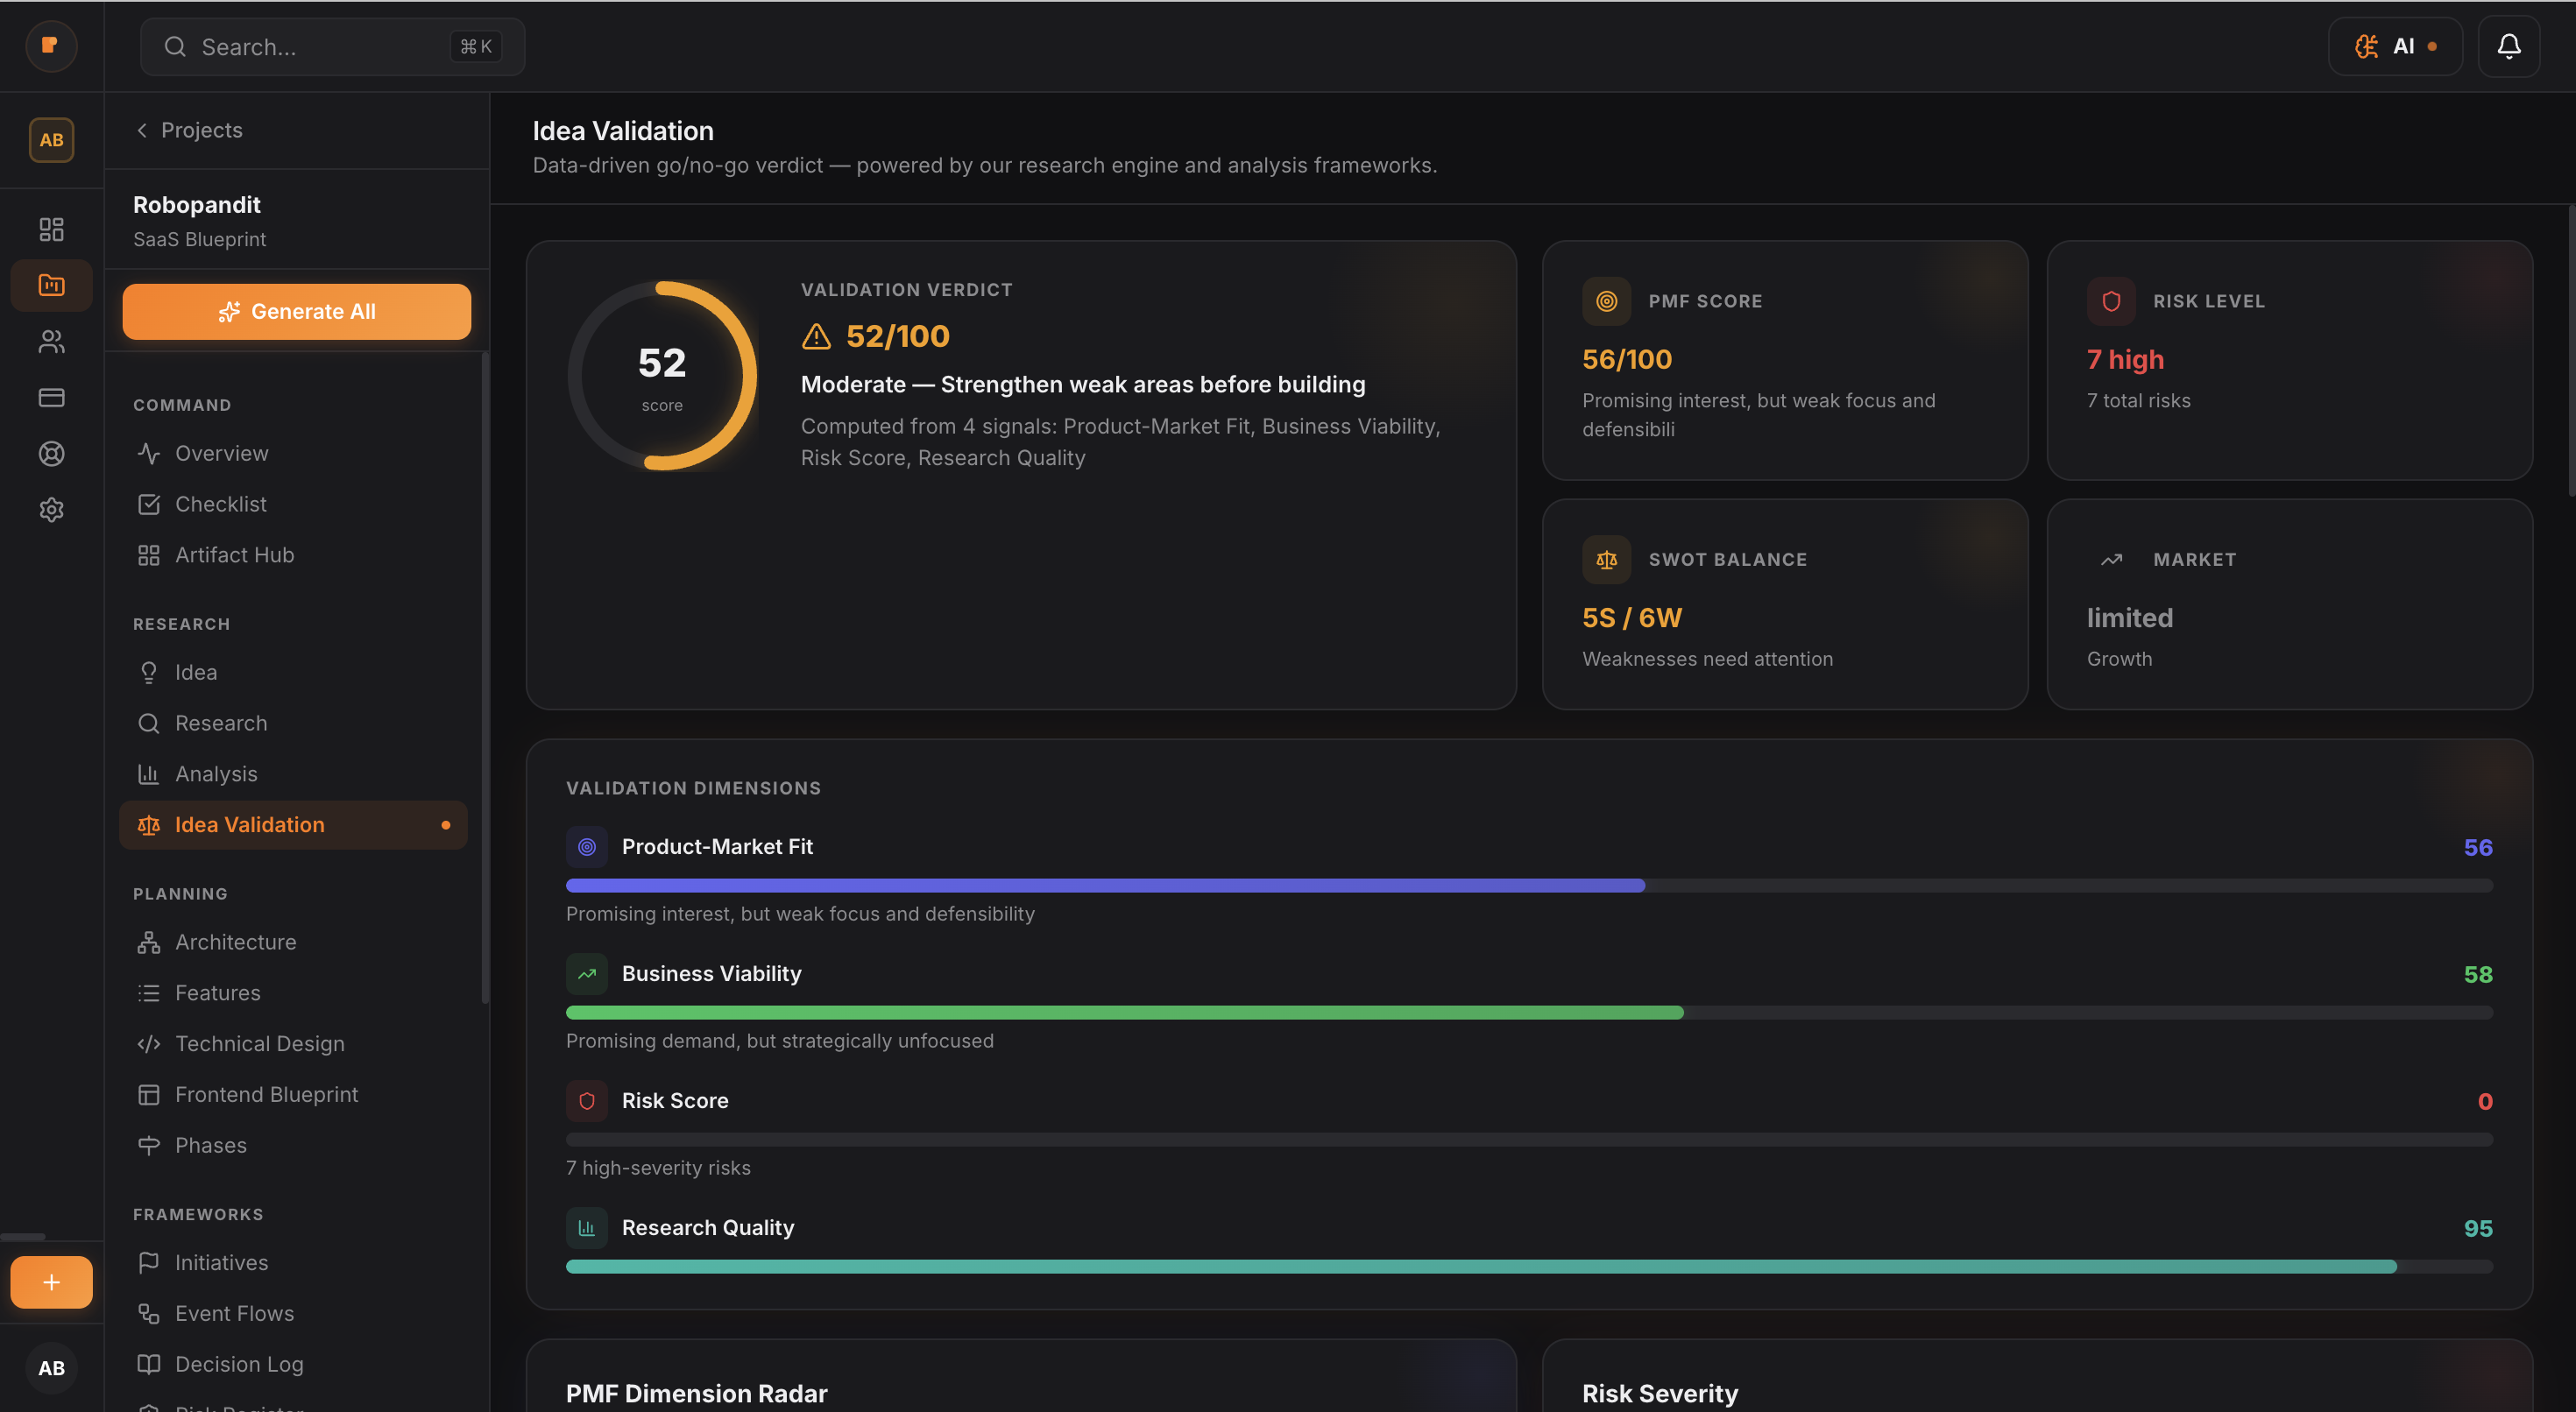This screenshot has width=2576, height=1412.
Task: Go back to Projects via chevron
Action: tap(142, 130)
